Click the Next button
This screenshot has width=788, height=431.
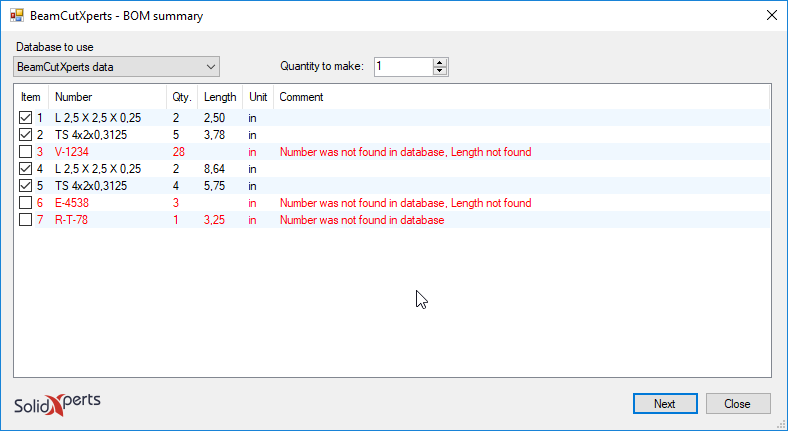[x=665, y=404]
